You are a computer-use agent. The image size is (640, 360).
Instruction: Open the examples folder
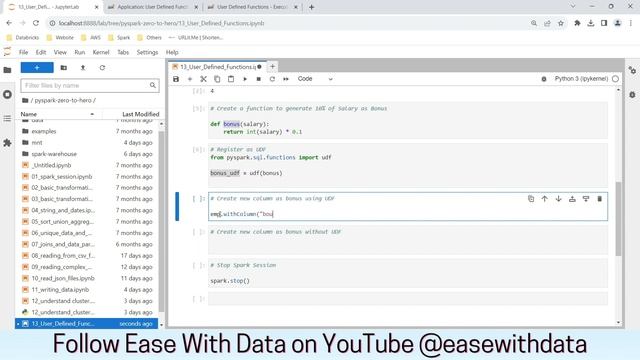[x=87, y=131]
